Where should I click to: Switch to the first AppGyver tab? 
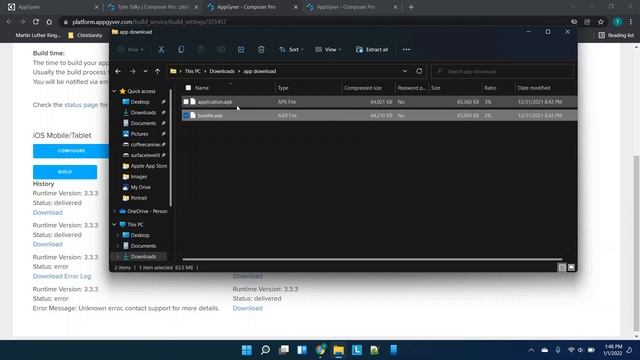click(53, 7)
